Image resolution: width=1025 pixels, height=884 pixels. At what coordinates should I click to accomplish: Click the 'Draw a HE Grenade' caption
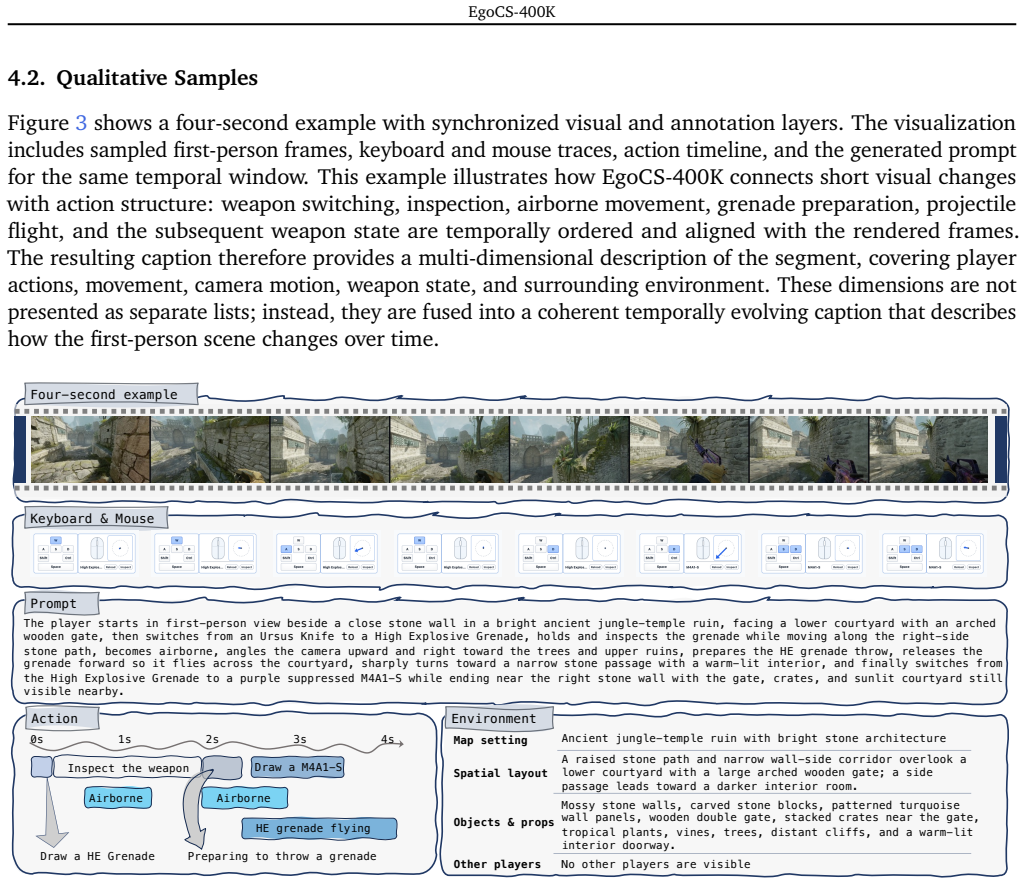coord(97,856)
